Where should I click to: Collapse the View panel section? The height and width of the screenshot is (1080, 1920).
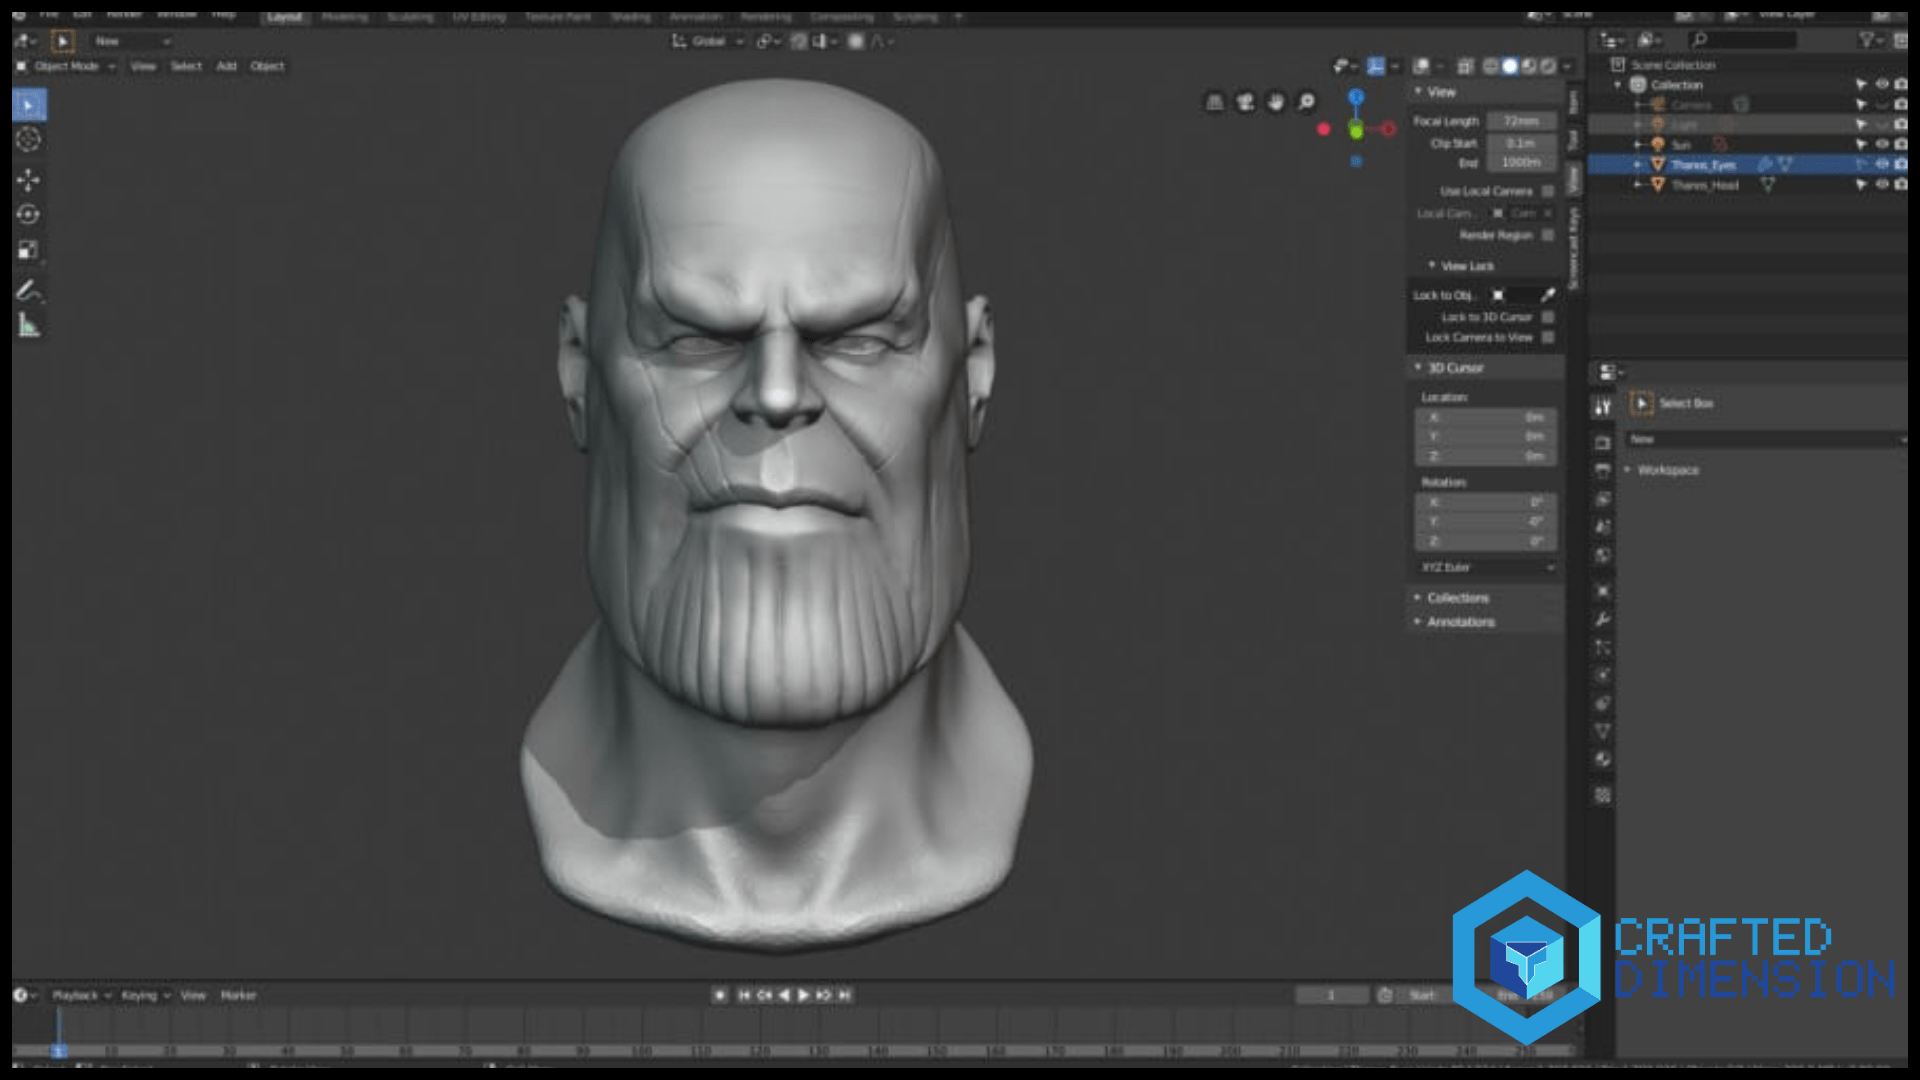coord(1437,92)
